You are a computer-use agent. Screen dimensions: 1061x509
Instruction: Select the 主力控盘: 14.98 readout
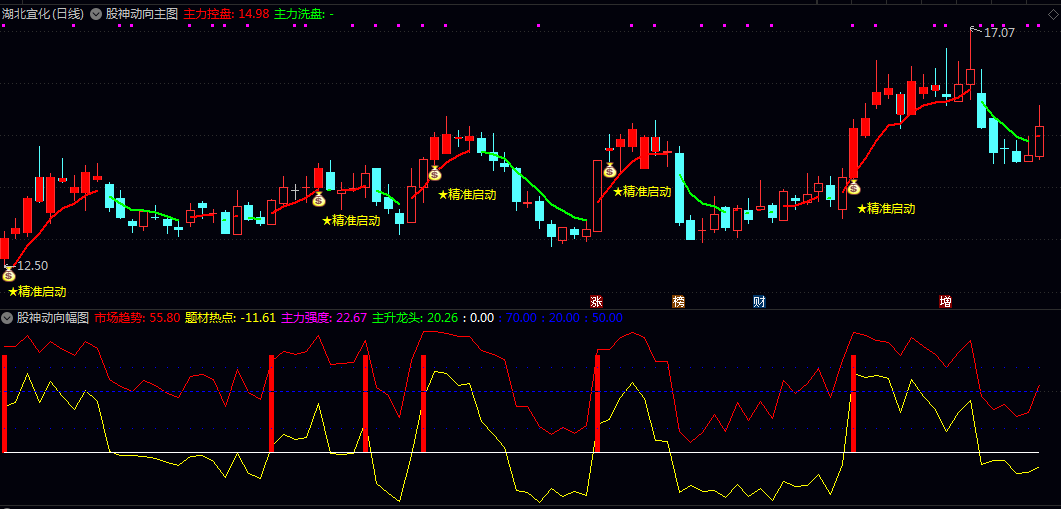tap(227, 14)
